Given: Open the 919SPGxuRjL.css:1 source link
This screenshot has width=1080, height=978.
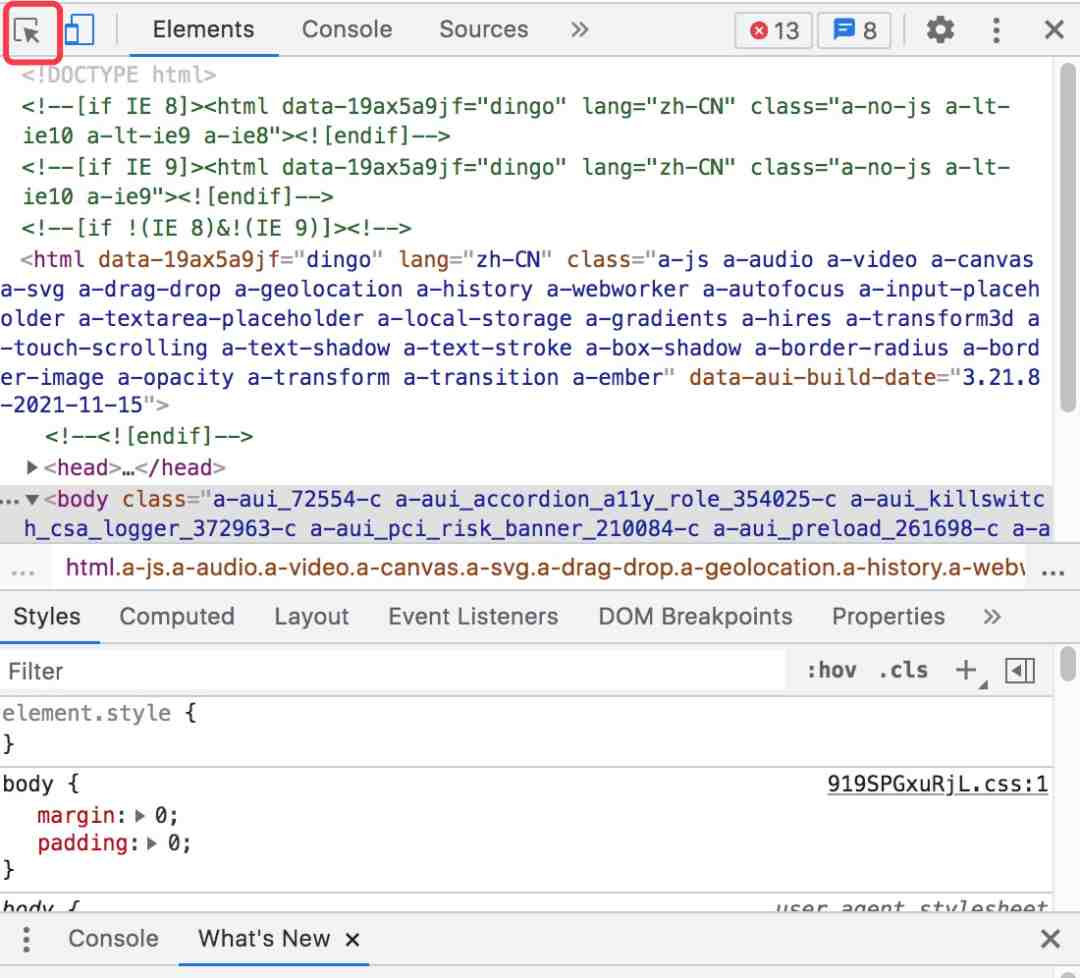Looking at the screenshot, I should point(937,784).
